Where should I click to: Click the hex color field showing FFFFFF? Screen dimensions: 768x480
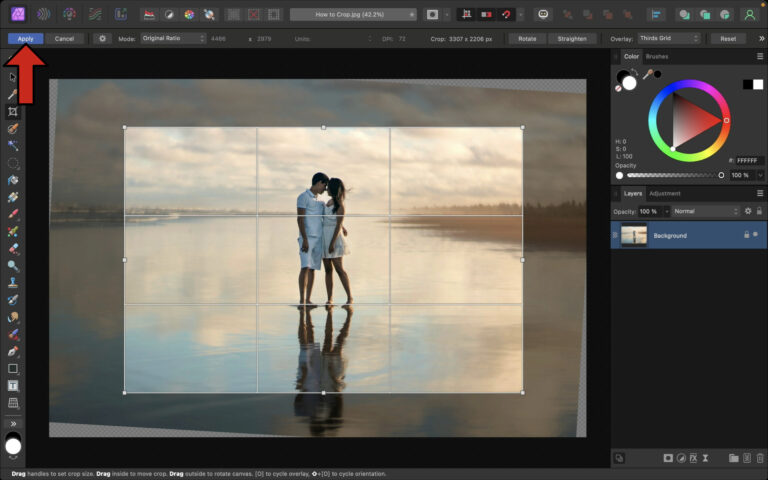749,161
